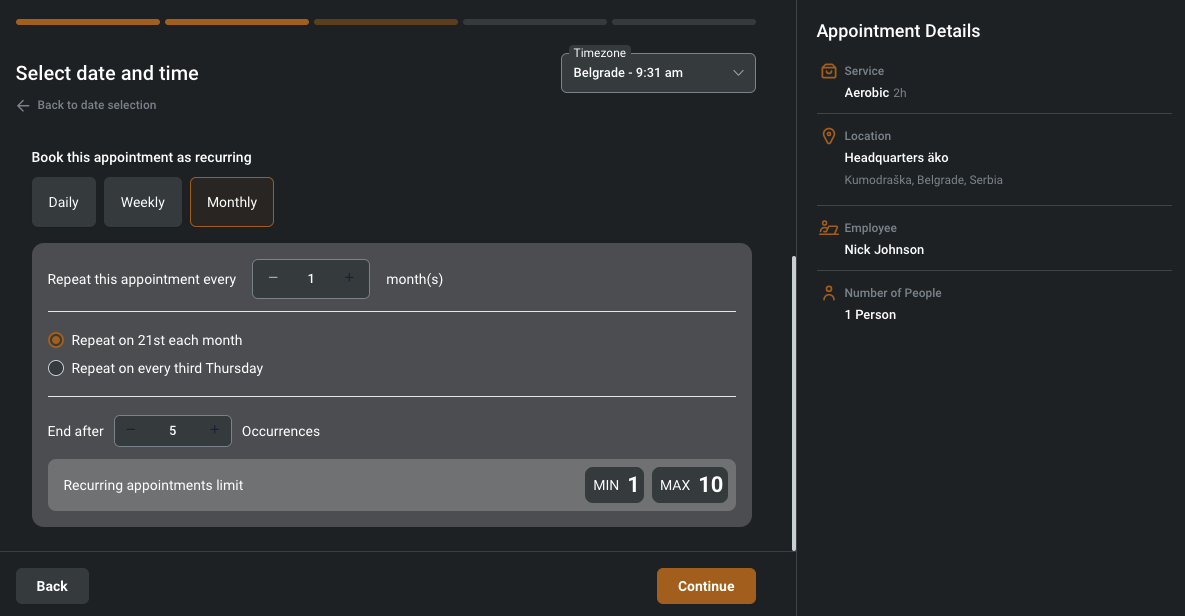This screenshot has height=616, width=1185.
Task: Enable the Daily recurrence option
Action: [63, 201]
